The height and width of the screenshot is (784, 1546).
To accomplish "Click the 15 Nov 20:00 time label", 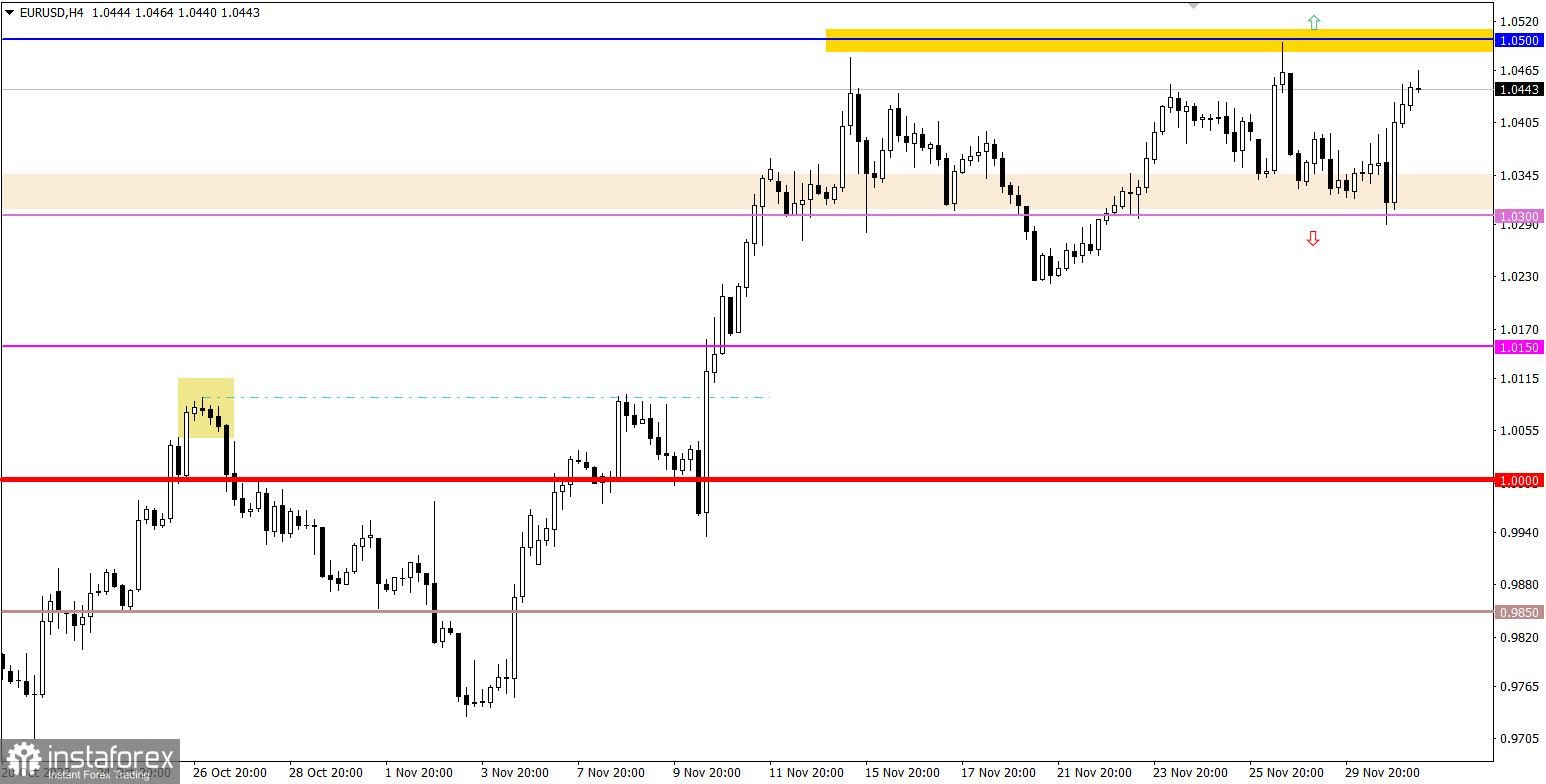I will [902, 773].
